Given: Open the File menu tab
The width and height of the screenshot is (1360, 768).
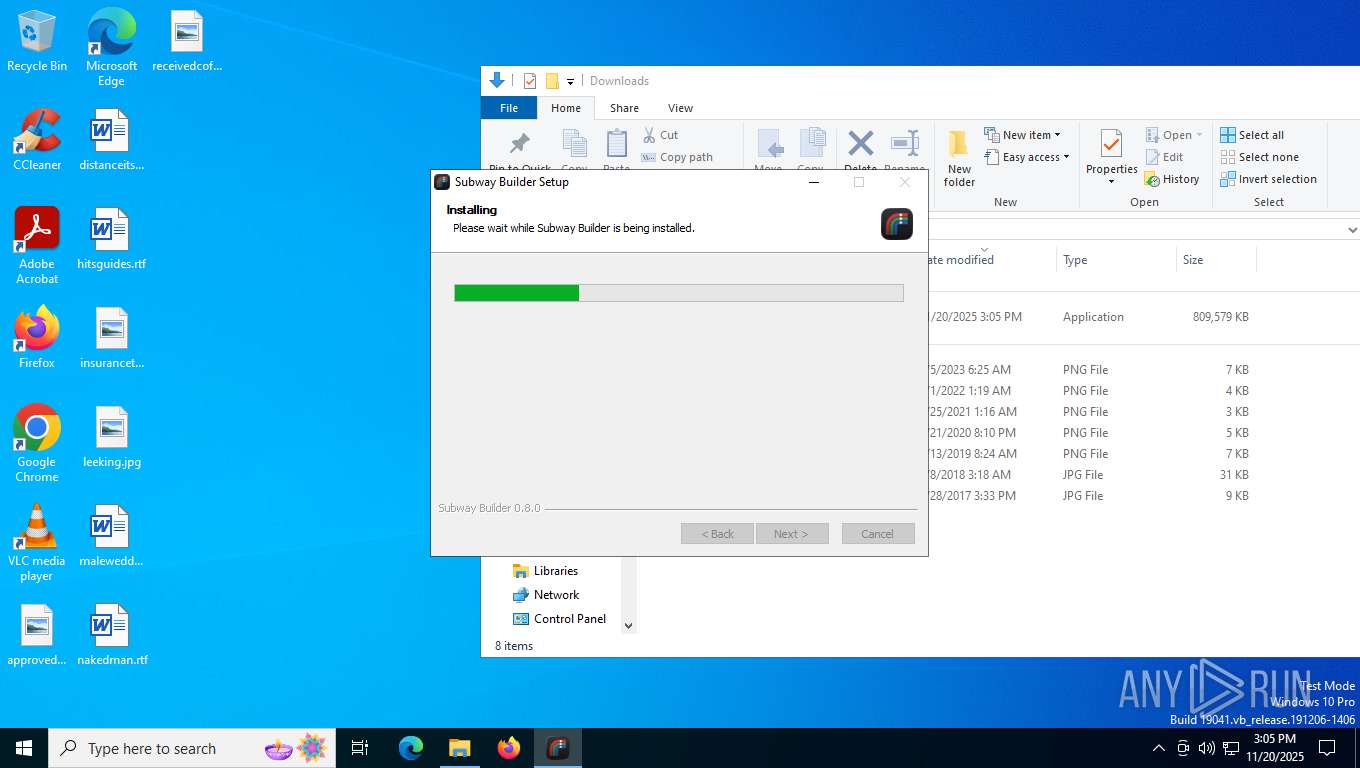Looking at the screenshot, I should 509,108.
